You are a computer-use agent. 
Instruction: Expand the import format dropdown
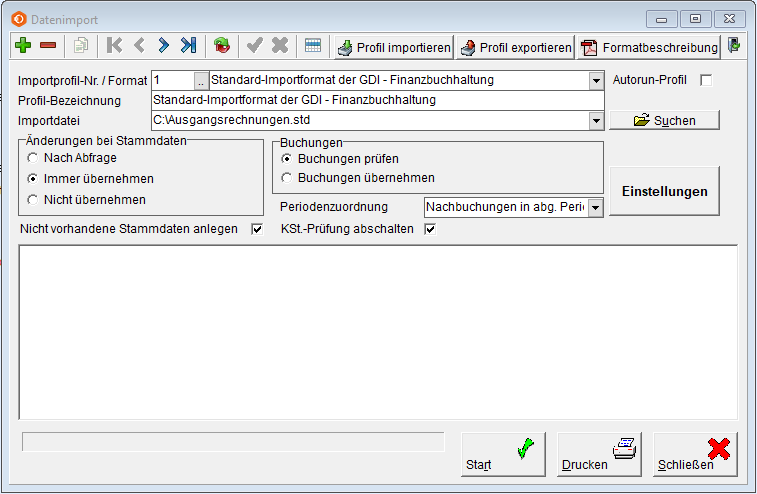[x=596, y=80]
